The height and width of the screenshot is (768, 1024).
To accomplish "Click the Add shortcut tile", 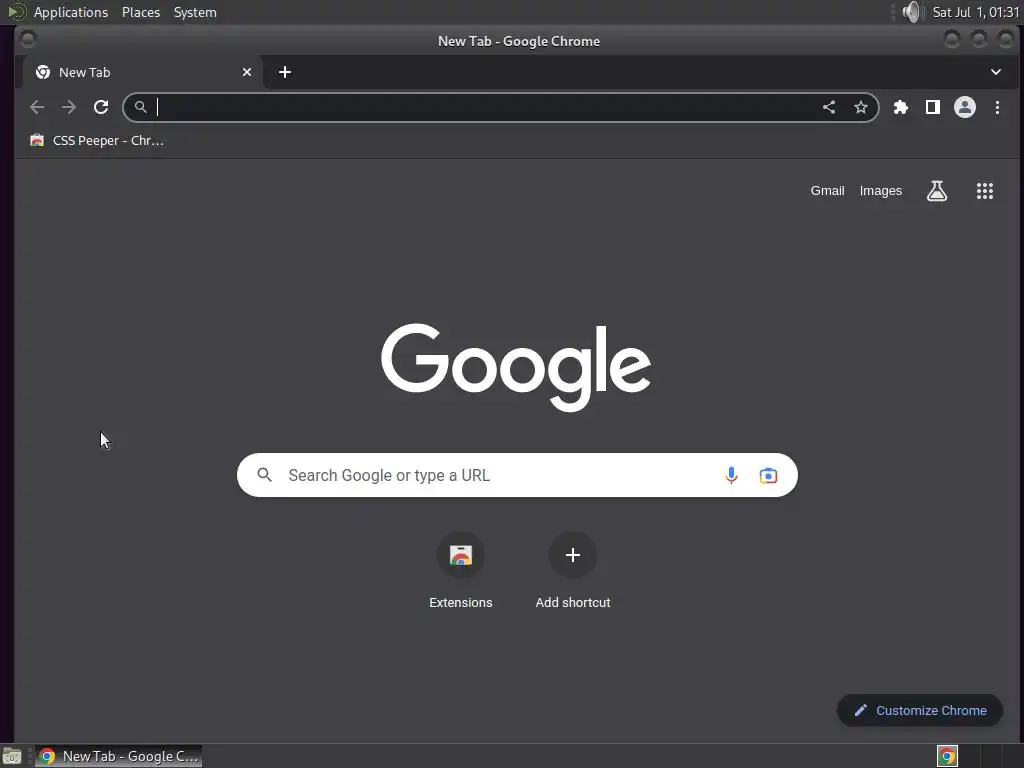I will coord(573,571).
